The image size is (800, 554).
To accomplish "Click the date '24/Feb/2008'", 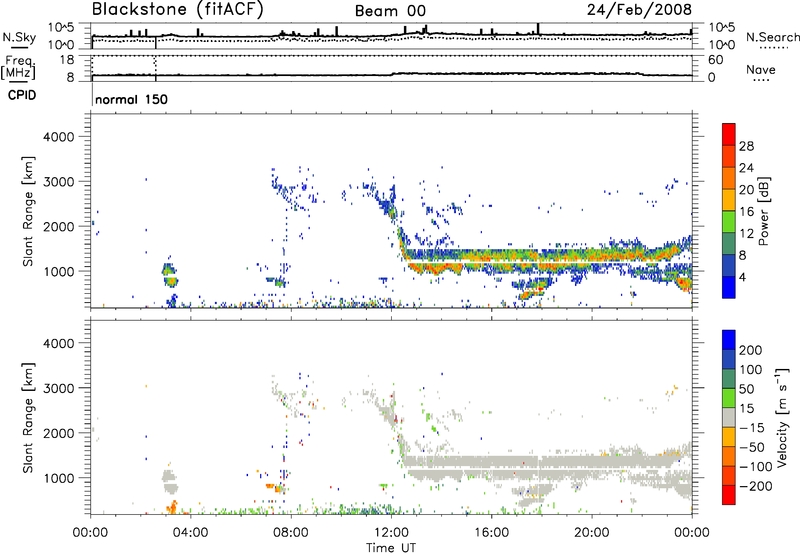I will point(639,10).
